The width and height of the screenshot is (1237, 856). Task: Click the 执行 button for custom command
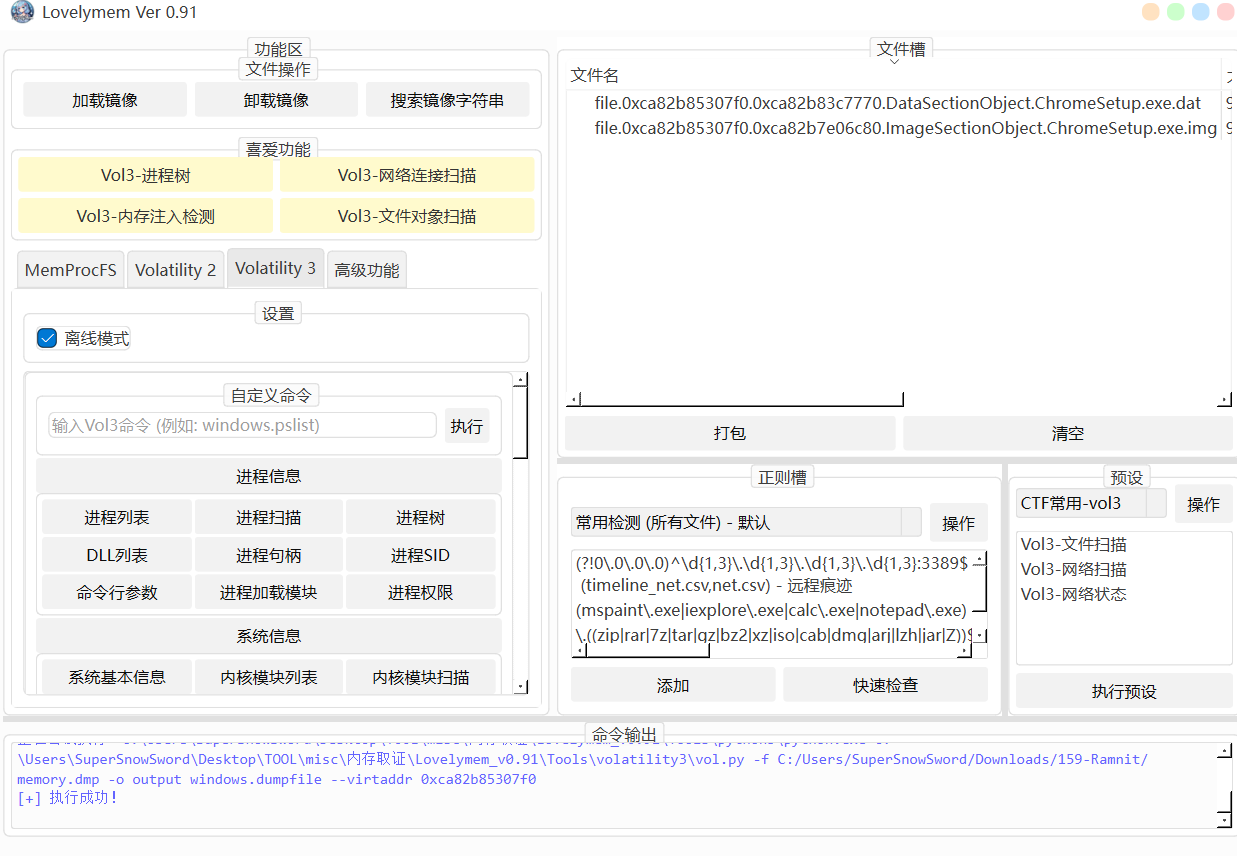coord(467,426)
